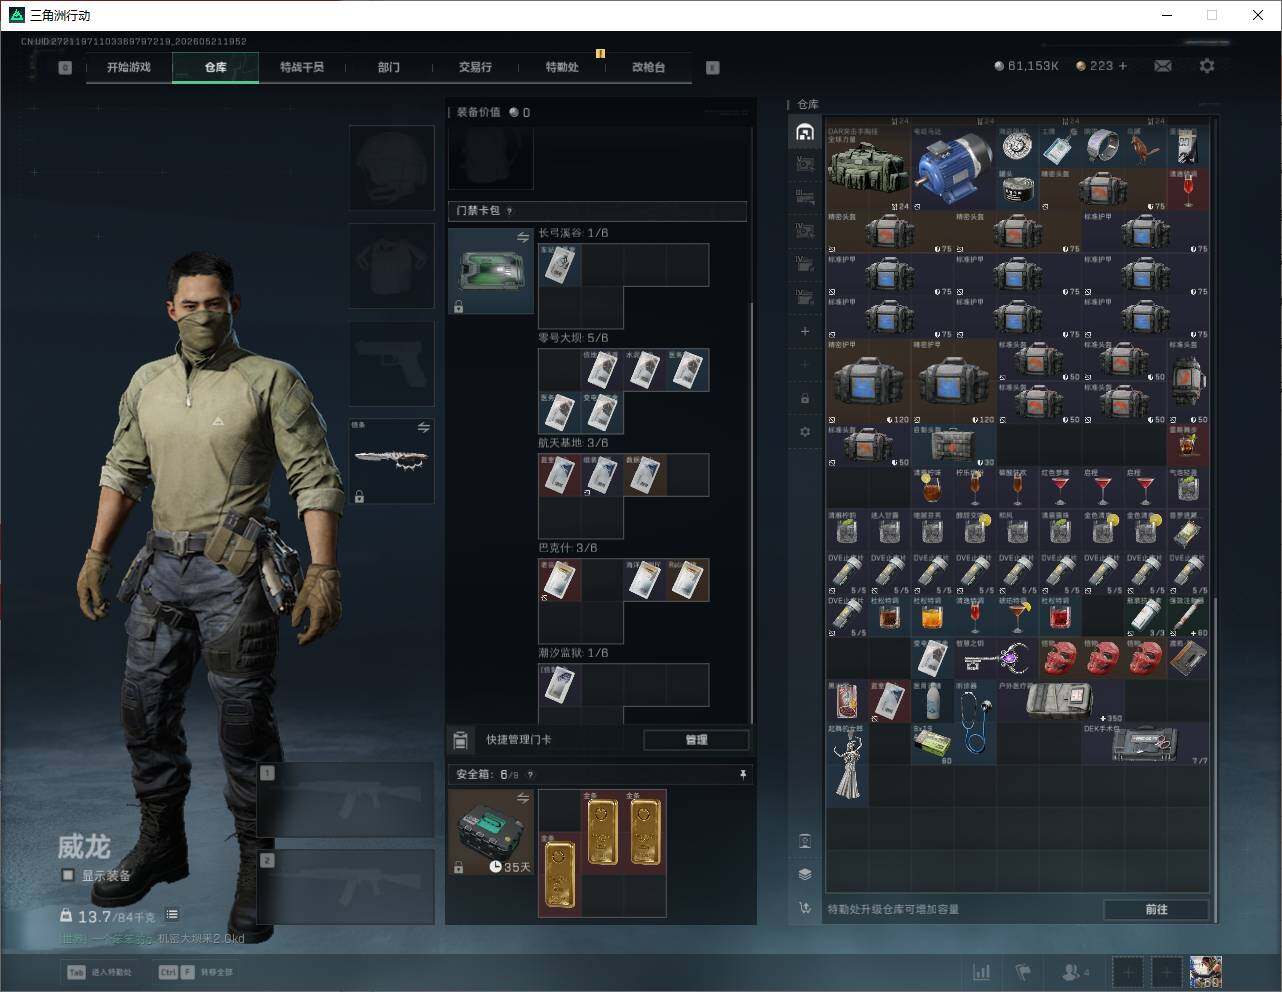
Task: Select the DEK surgical kit
Action: coord(1146,744)
